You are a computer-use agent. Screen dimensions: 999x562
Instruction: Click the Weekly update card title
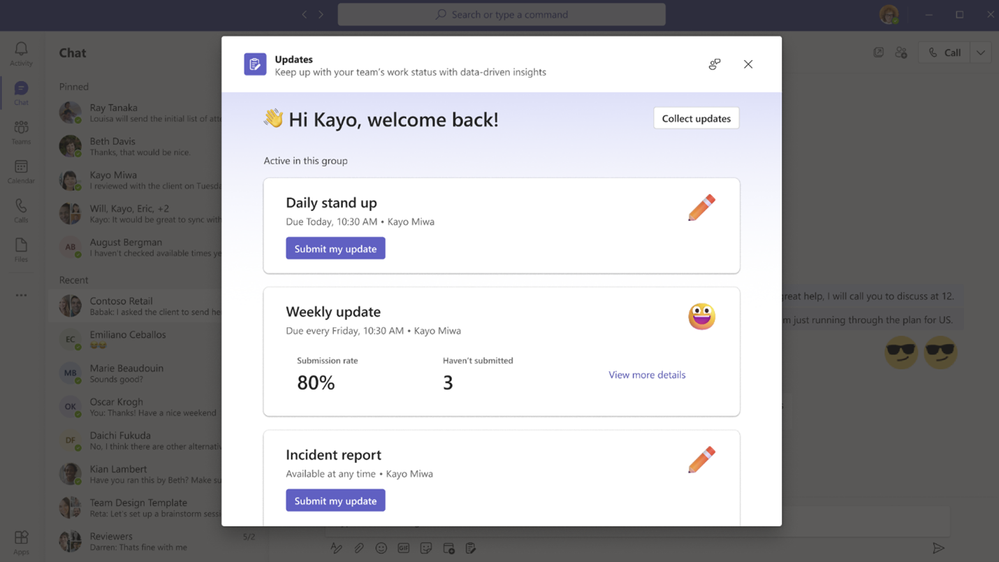pos(333,312)
